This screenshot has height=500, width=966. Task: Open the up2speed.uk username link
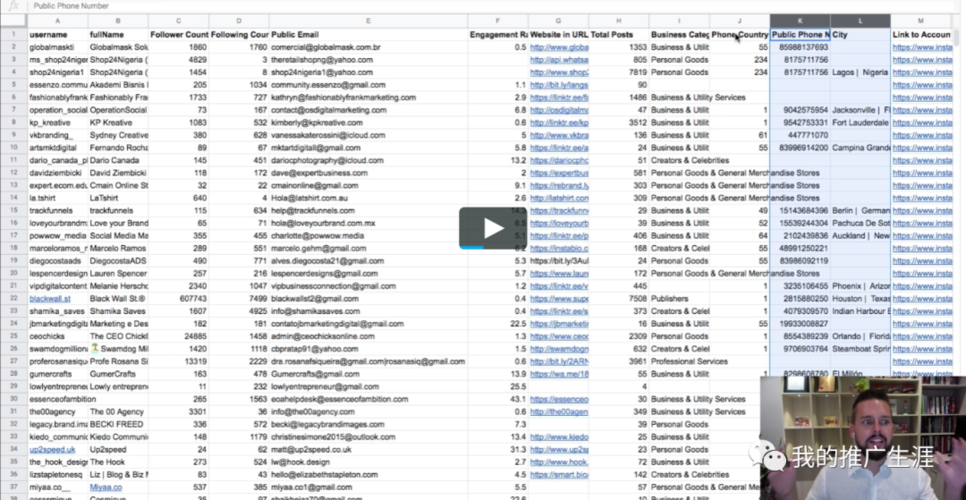(x=52, y=450)
